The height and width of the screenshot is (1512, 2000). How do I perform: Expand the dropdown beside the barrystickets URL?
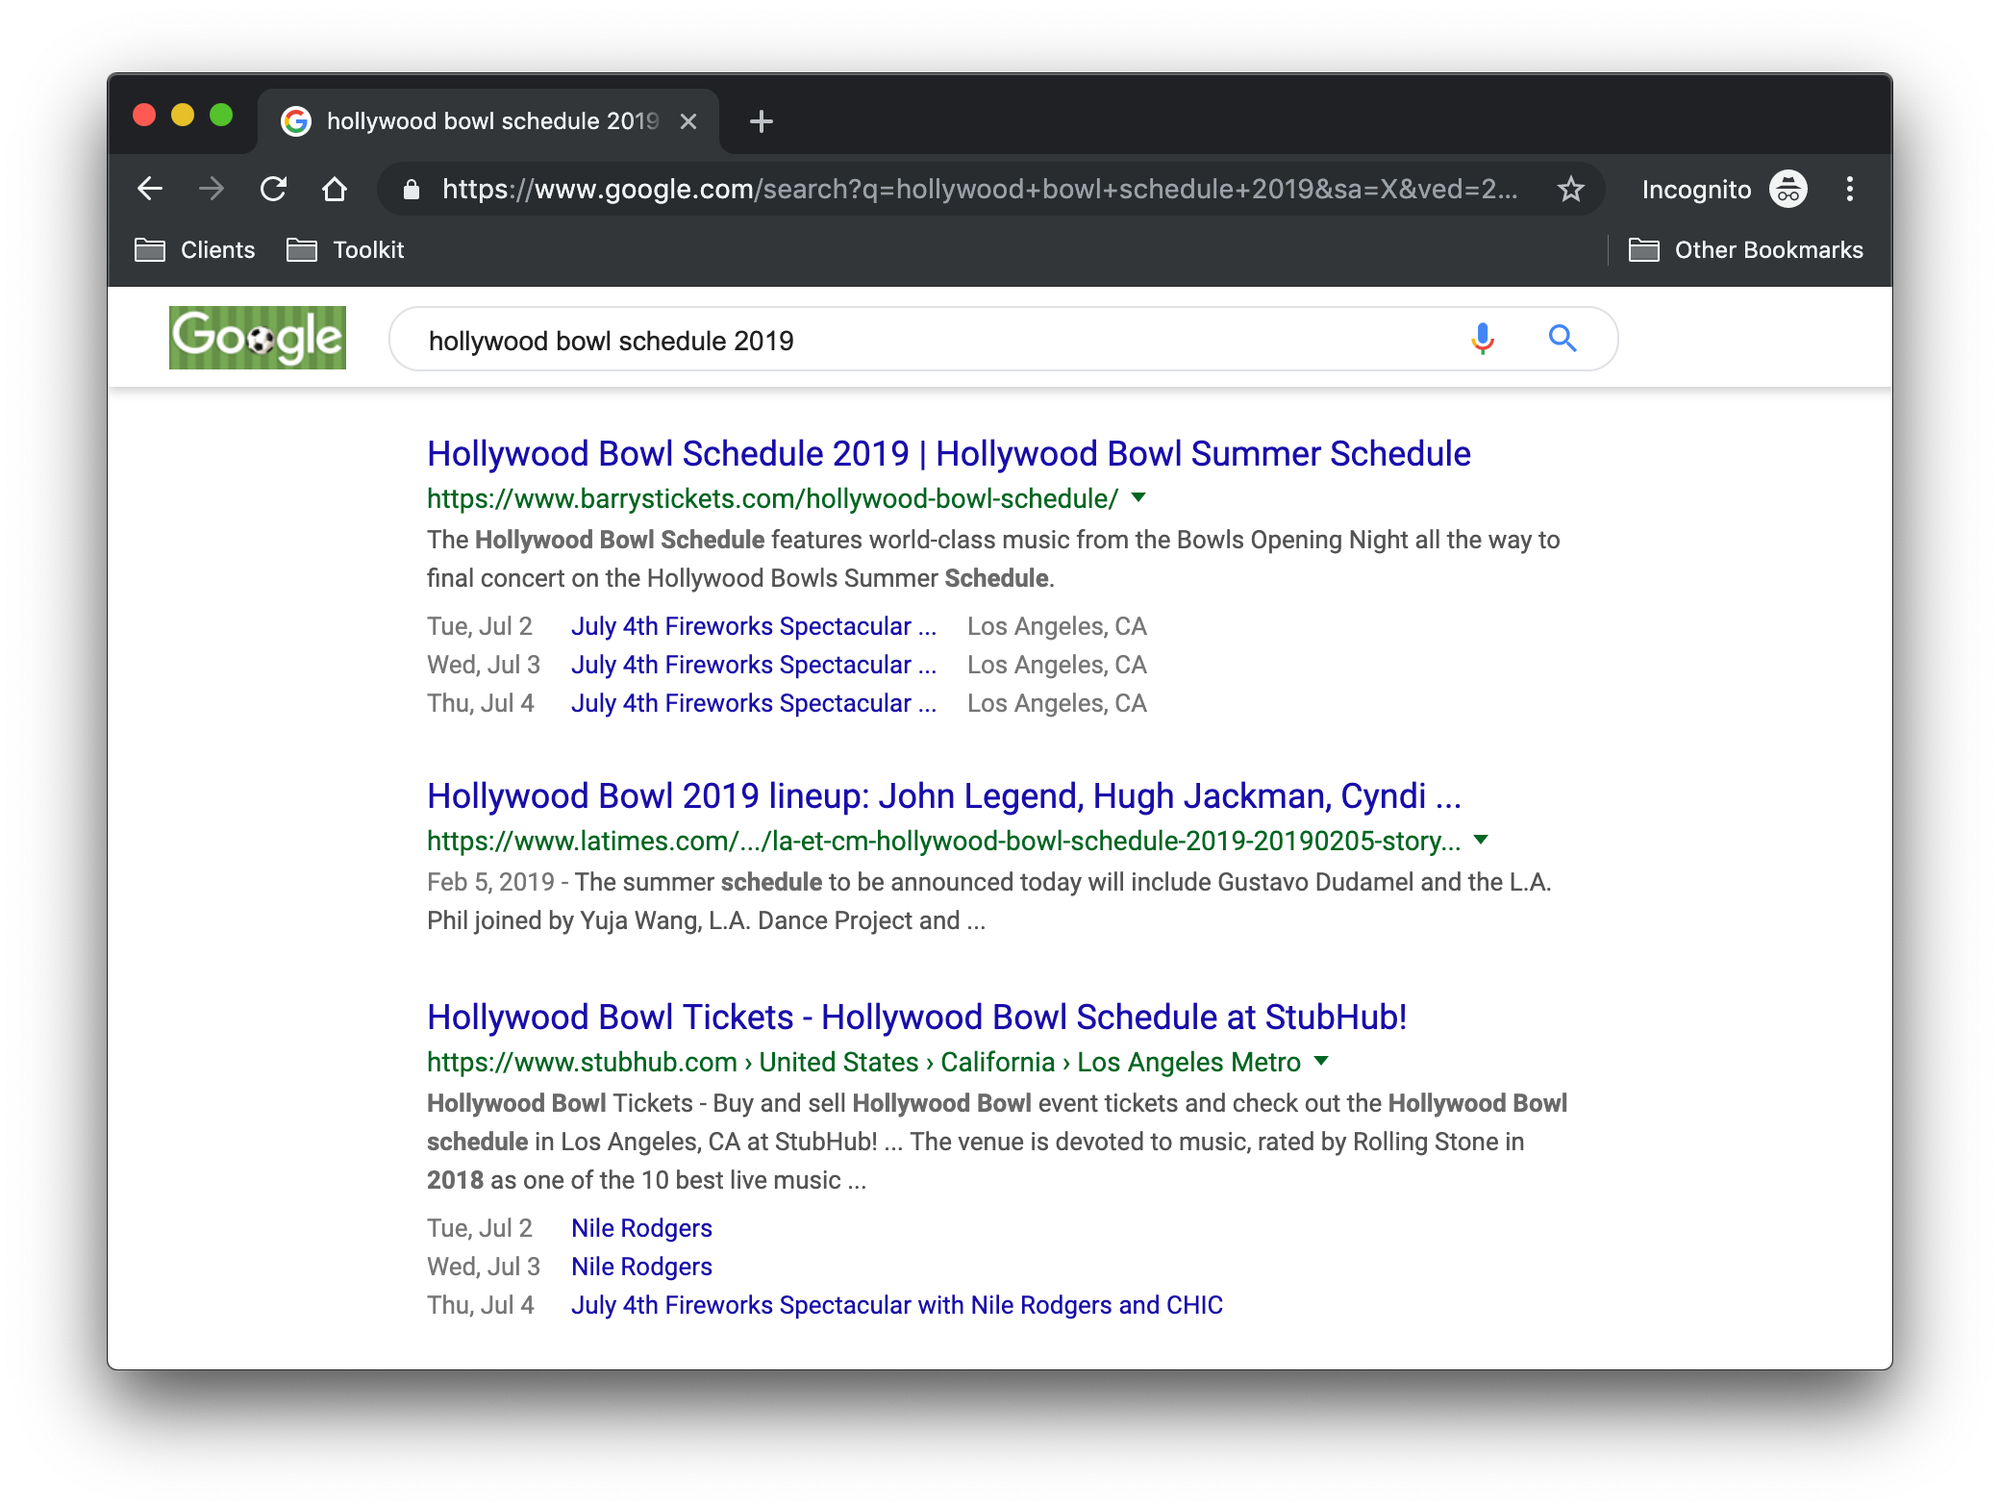[1138, 499]
